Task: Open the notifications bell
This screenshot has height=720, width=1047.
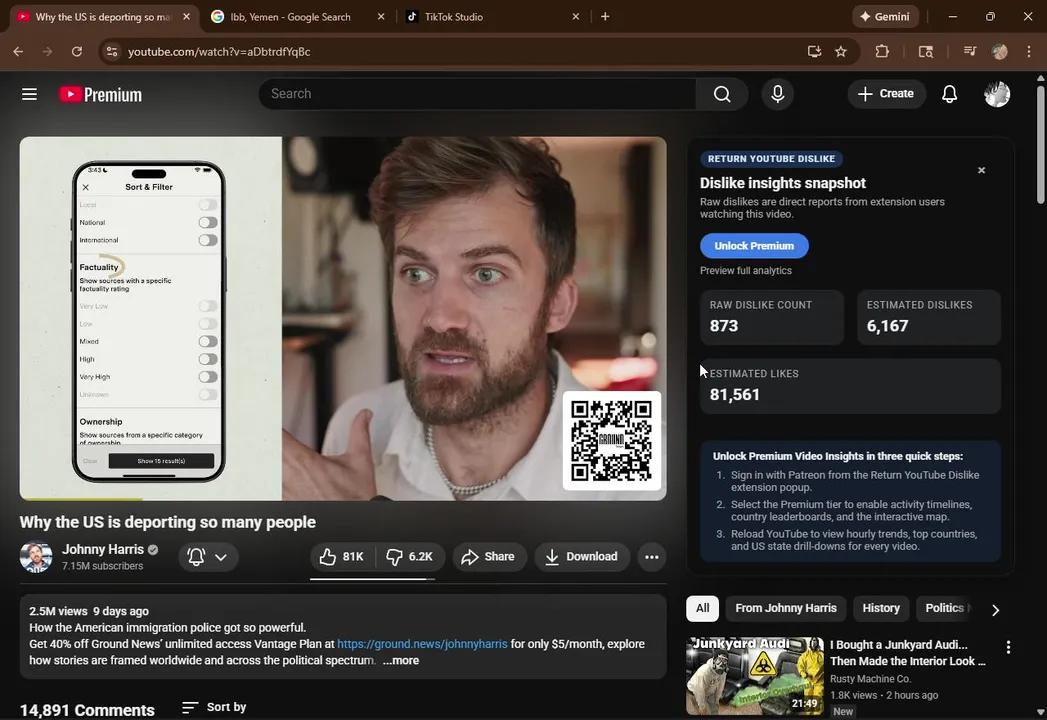Action: pos(950,94)
